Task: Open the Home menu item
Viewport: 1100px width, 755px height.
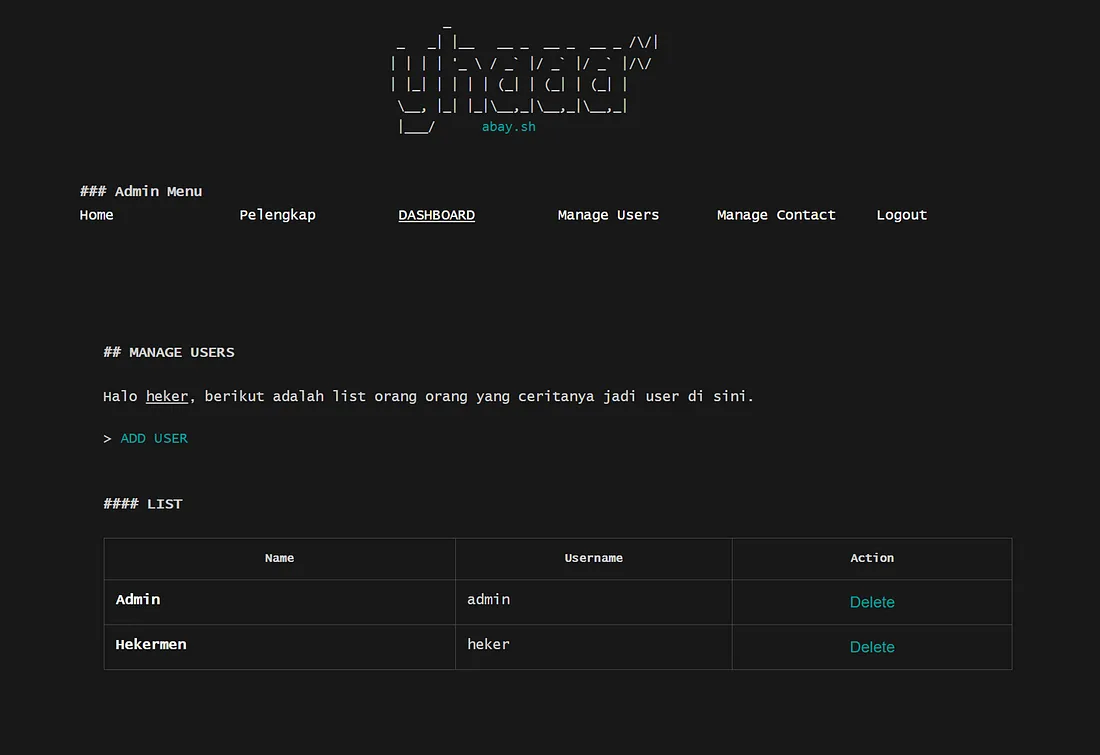Action: pyautogui.click(x=96, y=214)
